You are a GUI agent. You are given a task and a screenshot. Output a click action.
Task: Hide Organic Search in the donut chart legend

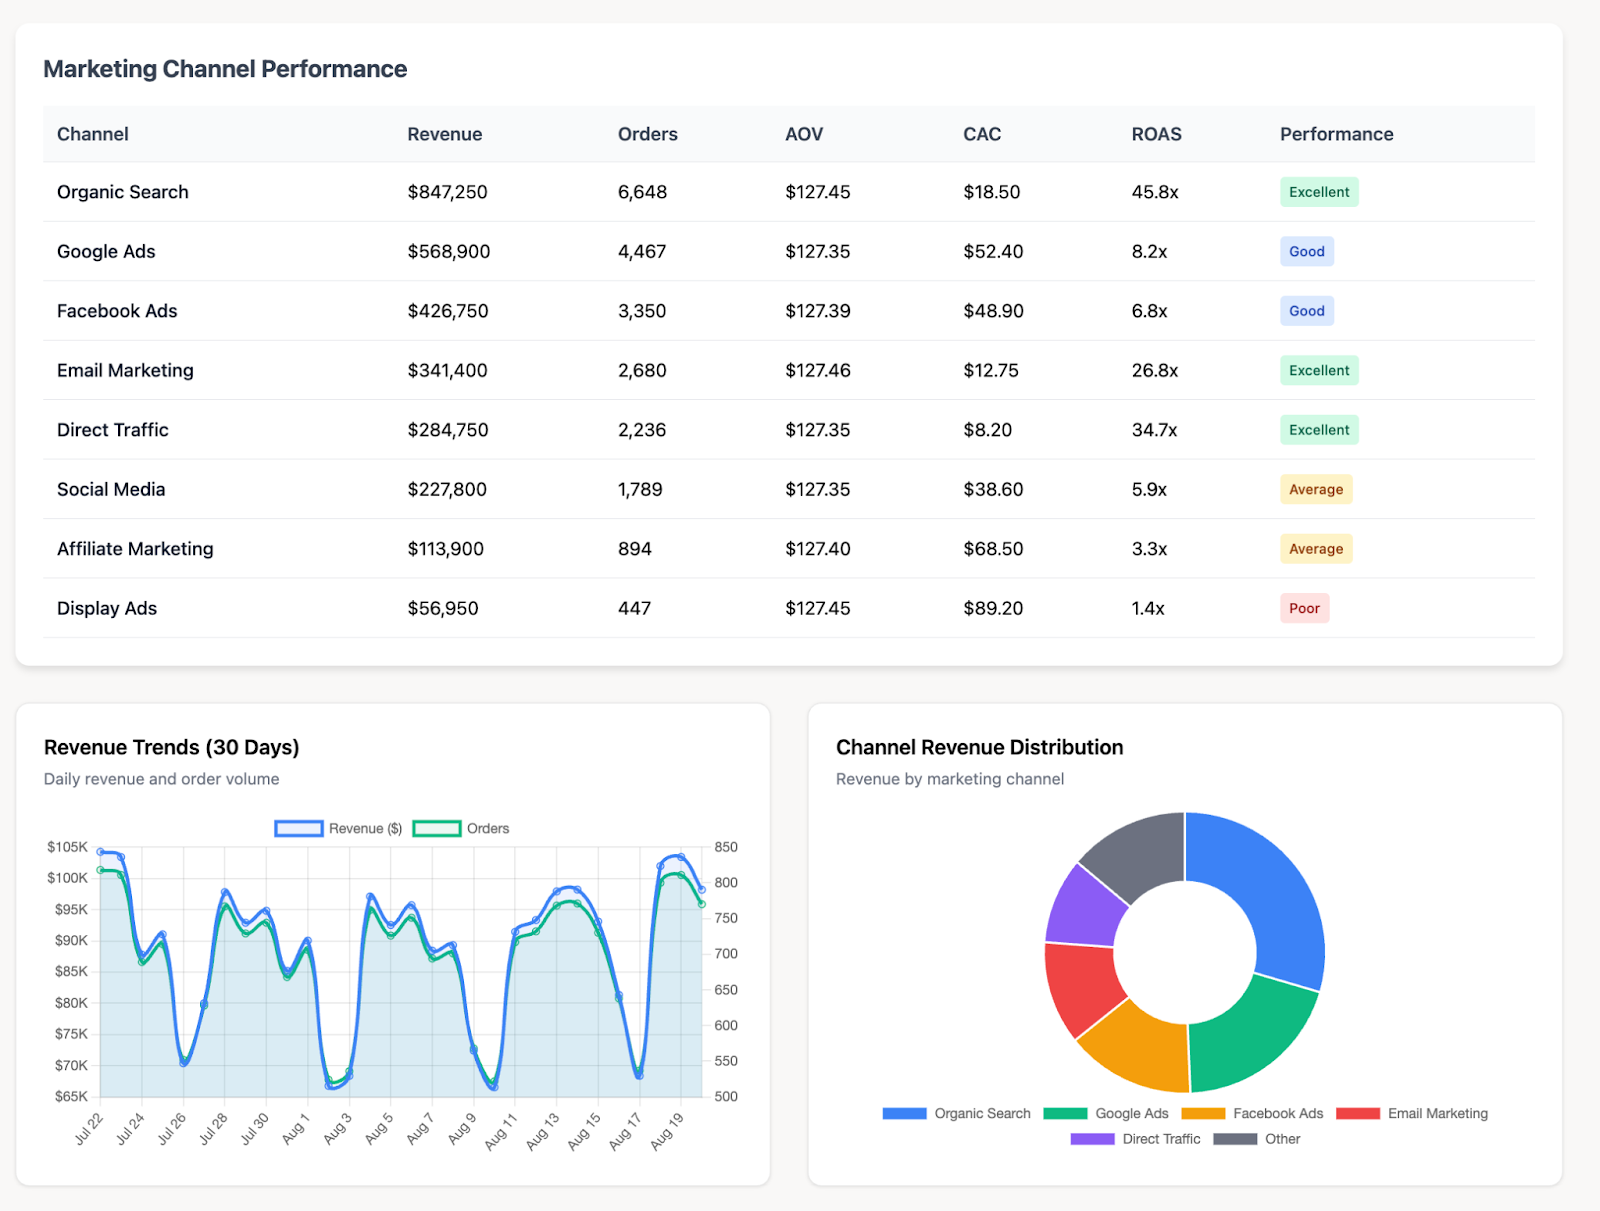coord(956,1113)
